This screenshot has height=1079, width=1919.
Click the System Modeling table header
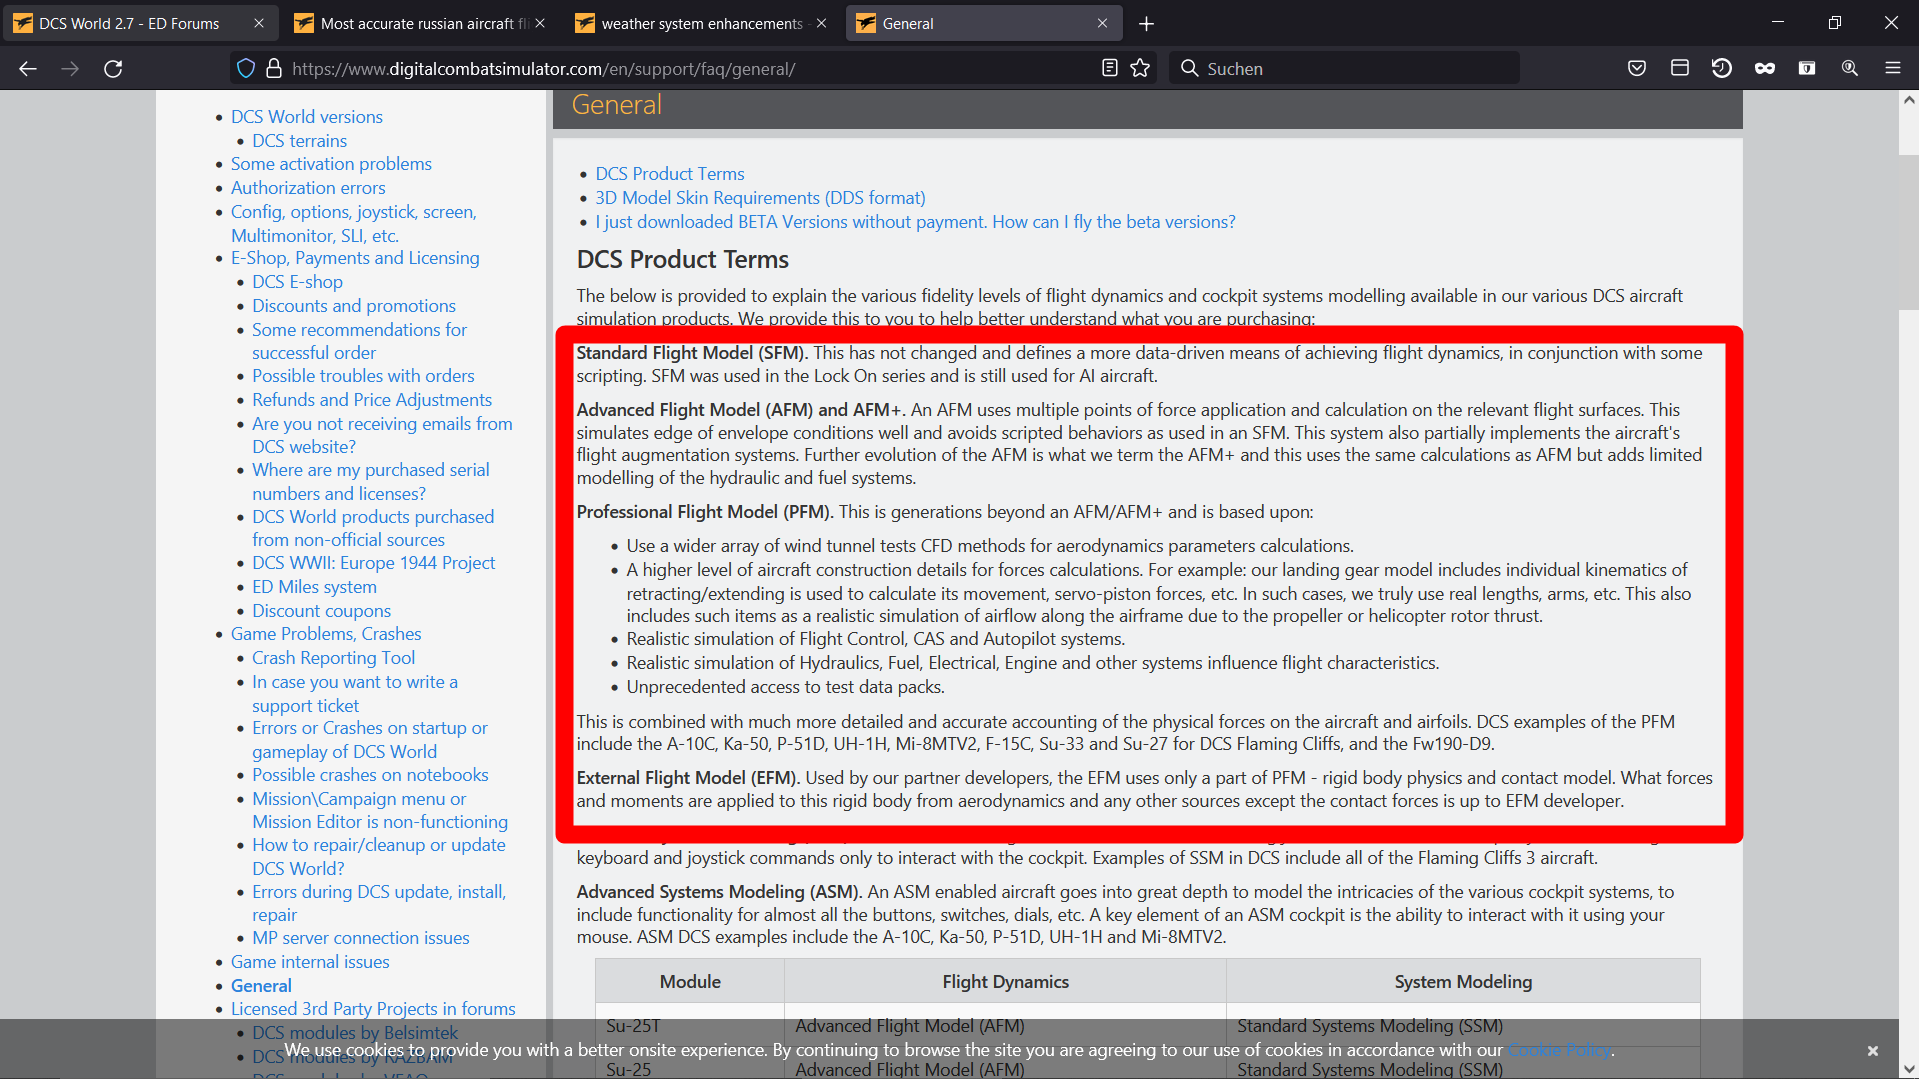point(1463,982)
